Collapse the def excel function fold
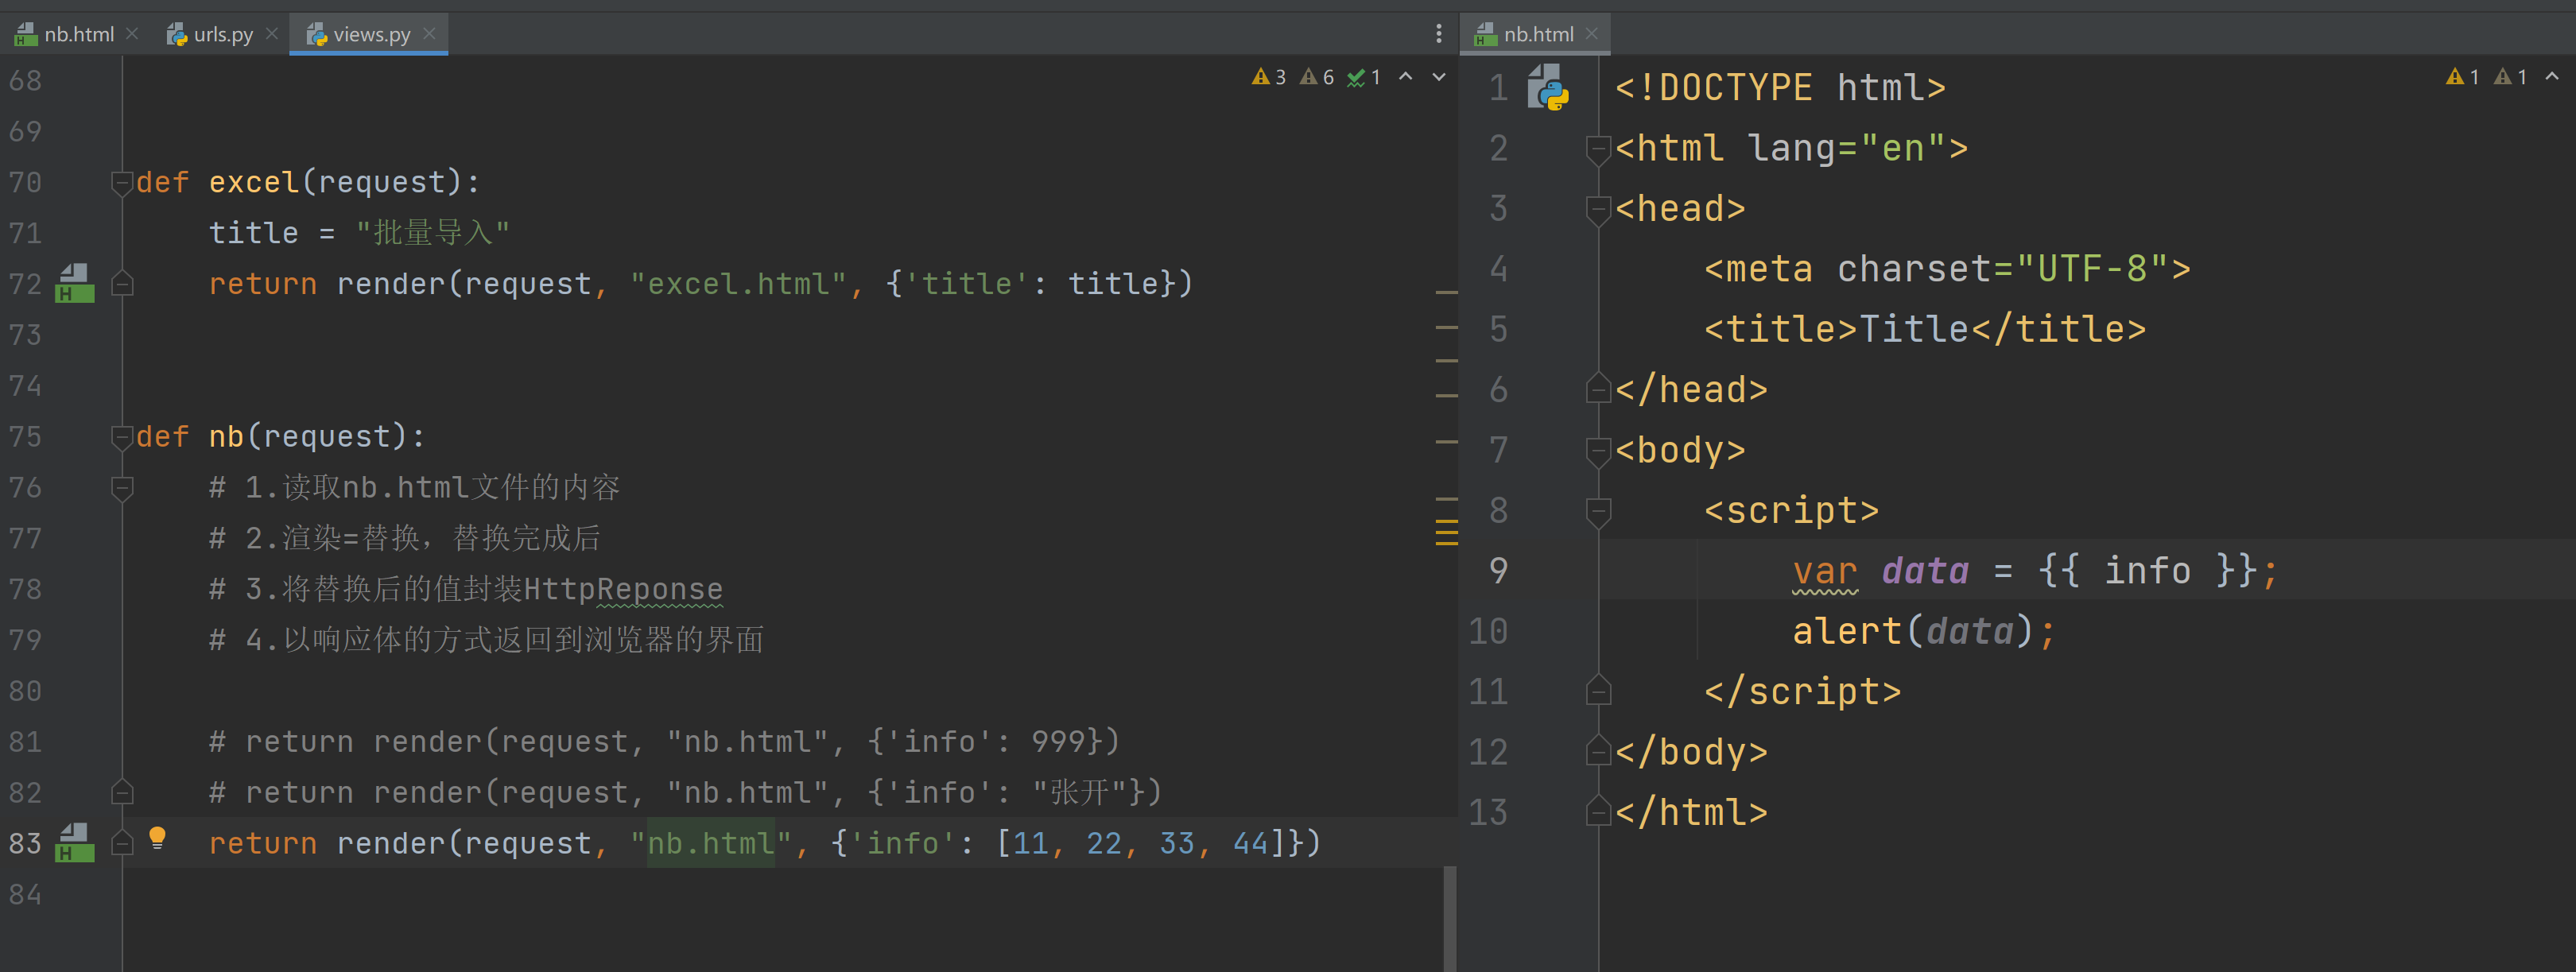 click(x=122, y=183)
